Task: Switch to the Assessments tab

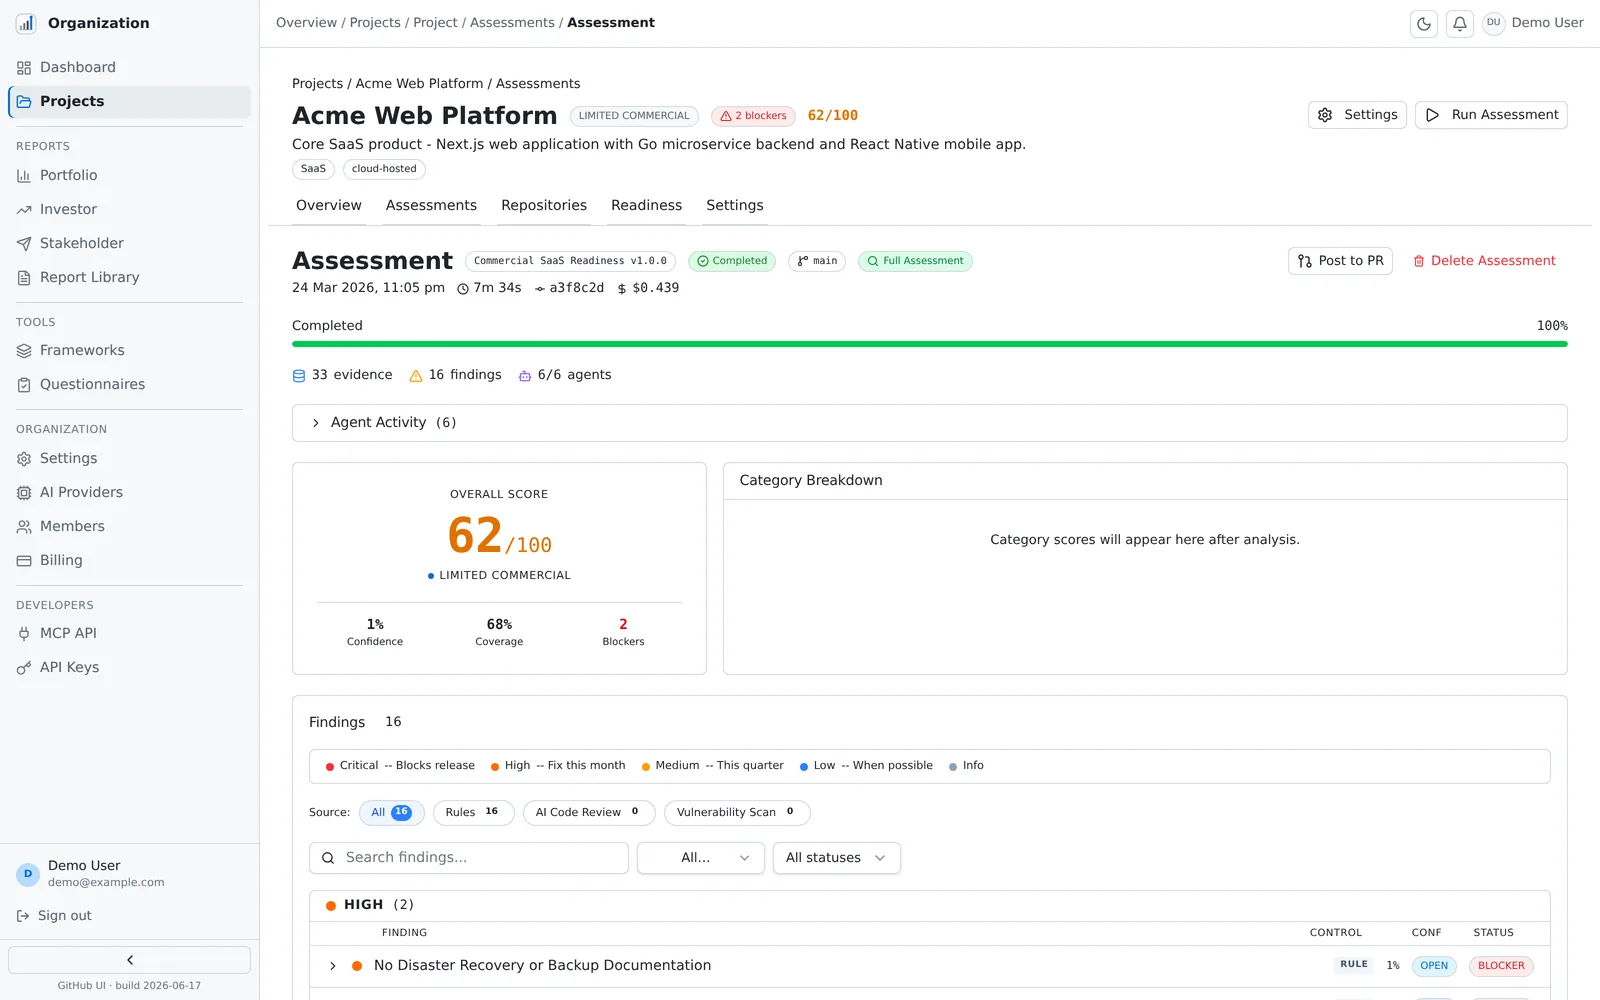Action: (x=431, y=205)
